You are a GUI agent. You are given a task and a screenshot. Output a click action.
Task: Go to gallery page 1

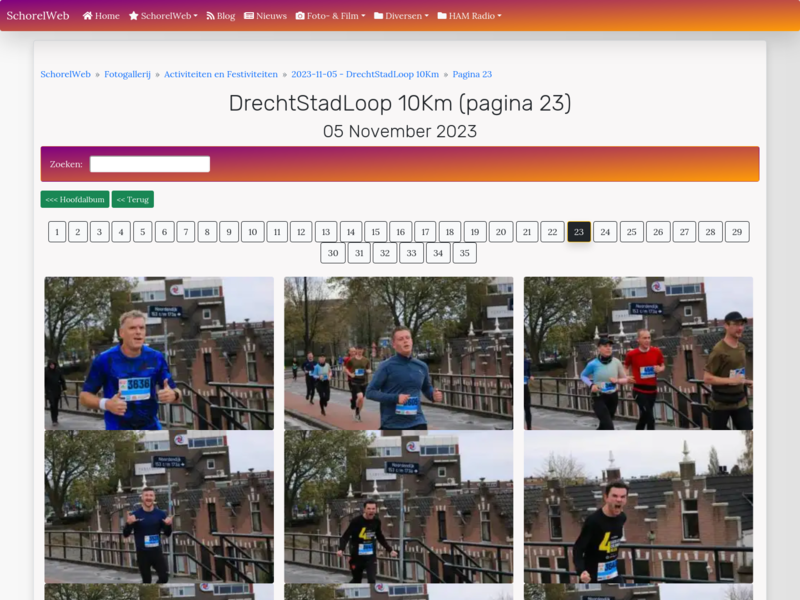tap(57, 232)
